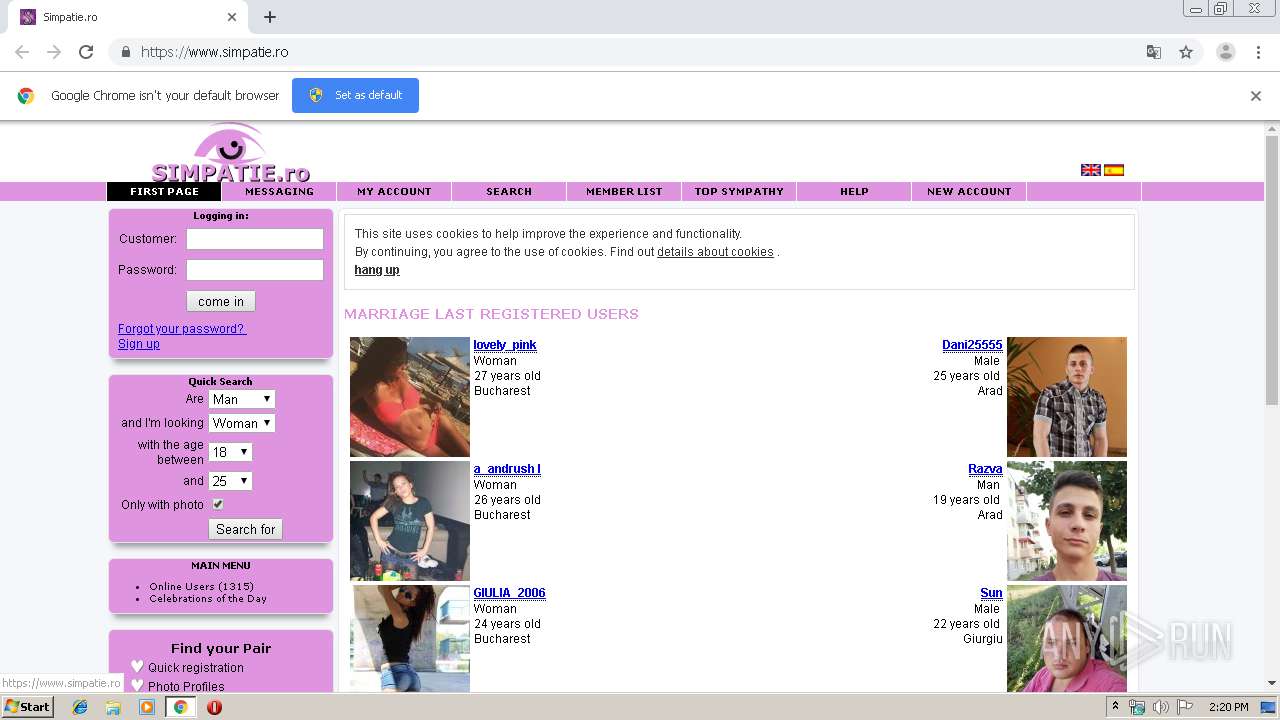
Task: Click the Action Center flag tray icon
Action: 1185,707
